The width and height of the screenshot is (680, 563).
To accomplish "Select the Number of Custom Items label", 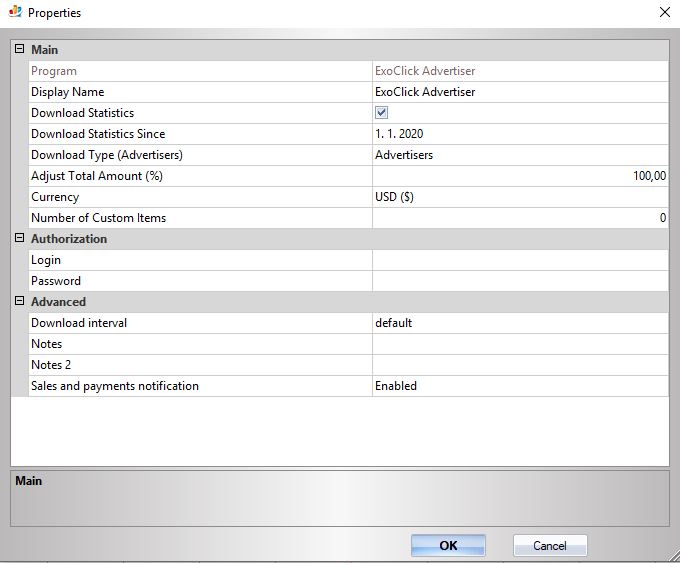I will (98, 218).
